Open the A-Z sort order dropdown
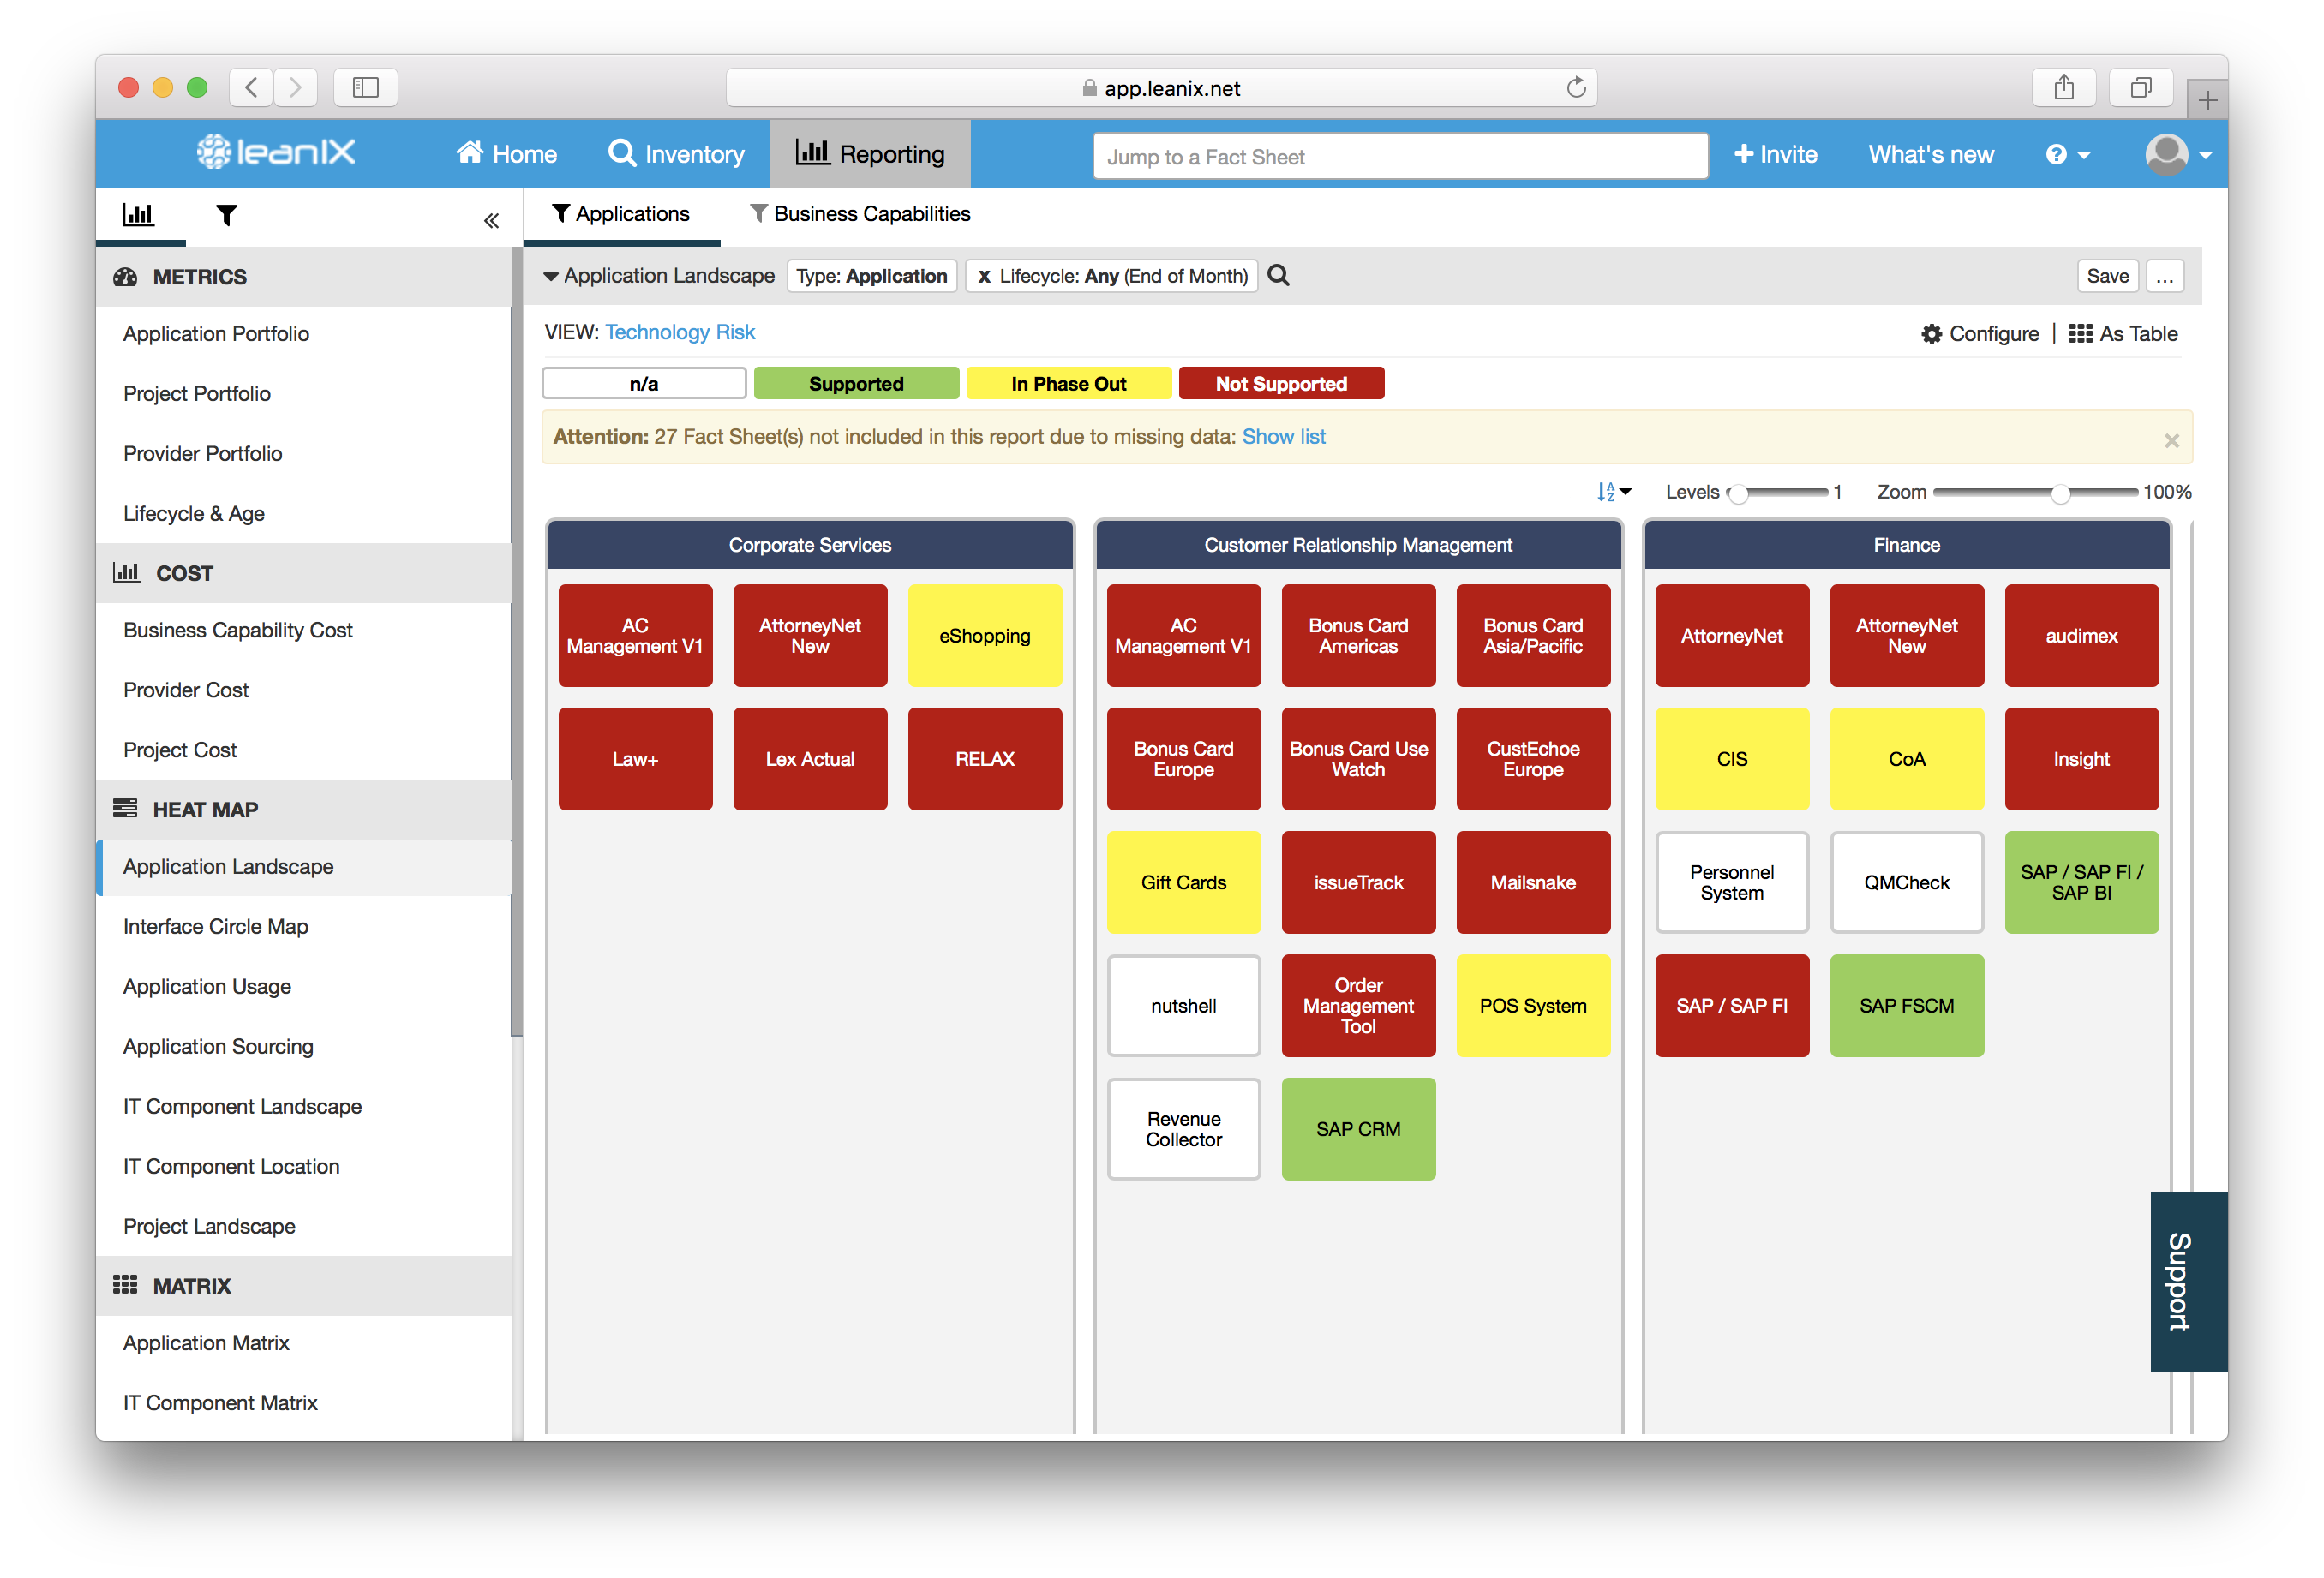Image resolution: width=2324 pixels, height=1578 pixels. (x=1613, y=492)
